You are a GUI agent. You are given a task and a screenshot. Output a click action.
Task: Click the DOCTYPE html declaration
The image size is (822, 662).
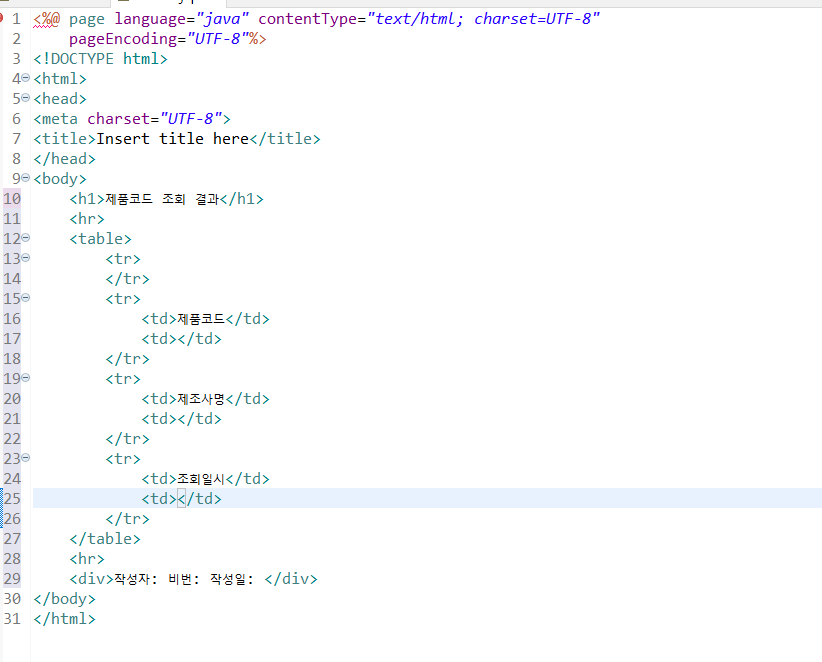pos(101,59)
